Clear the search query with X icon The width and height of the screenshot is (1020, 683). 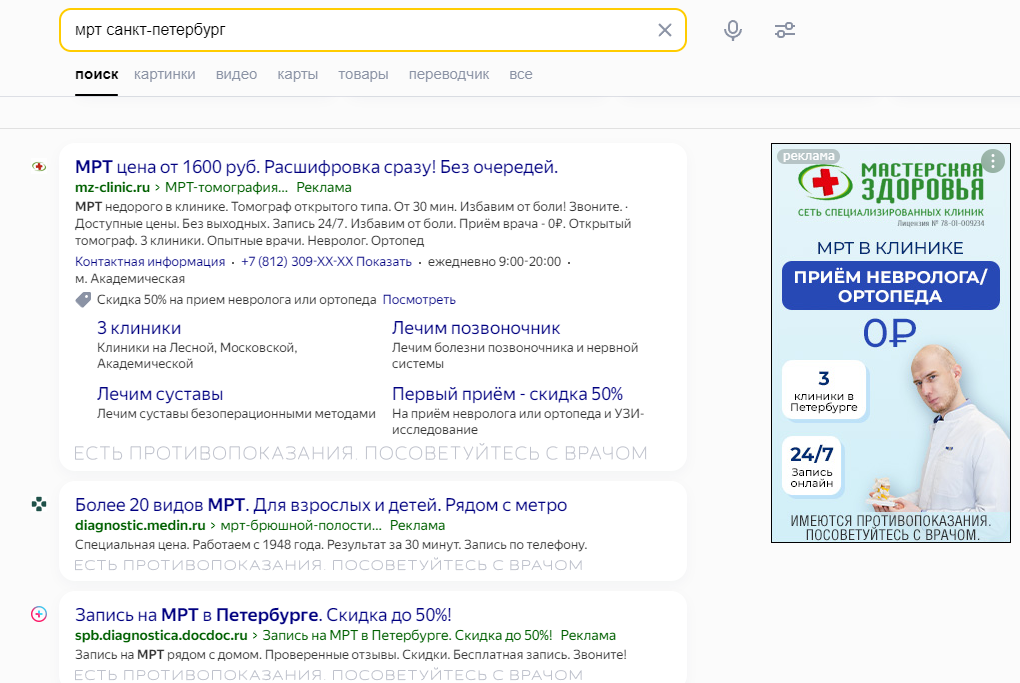(x=665, y=30)
